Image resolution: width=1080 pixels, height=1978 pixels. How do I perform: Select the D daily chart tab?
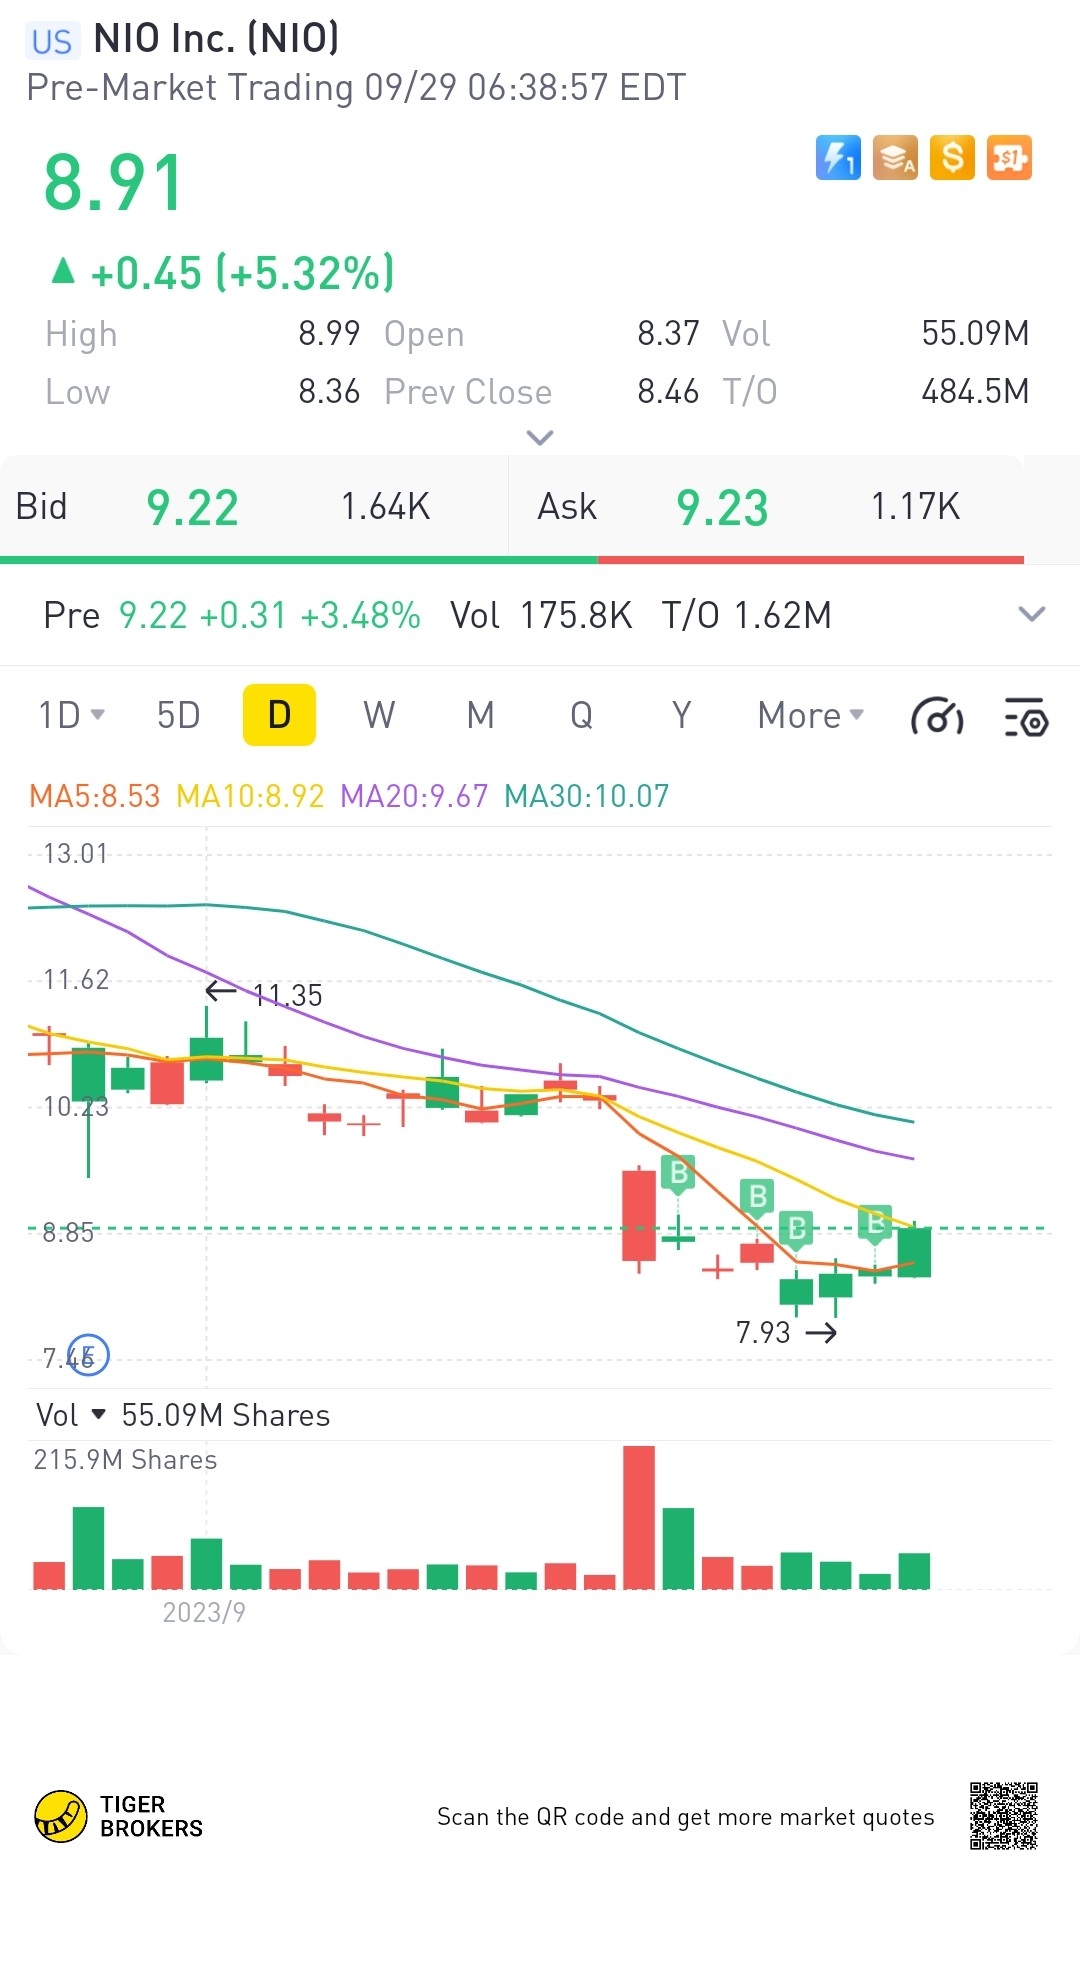(x=279, y=715)
